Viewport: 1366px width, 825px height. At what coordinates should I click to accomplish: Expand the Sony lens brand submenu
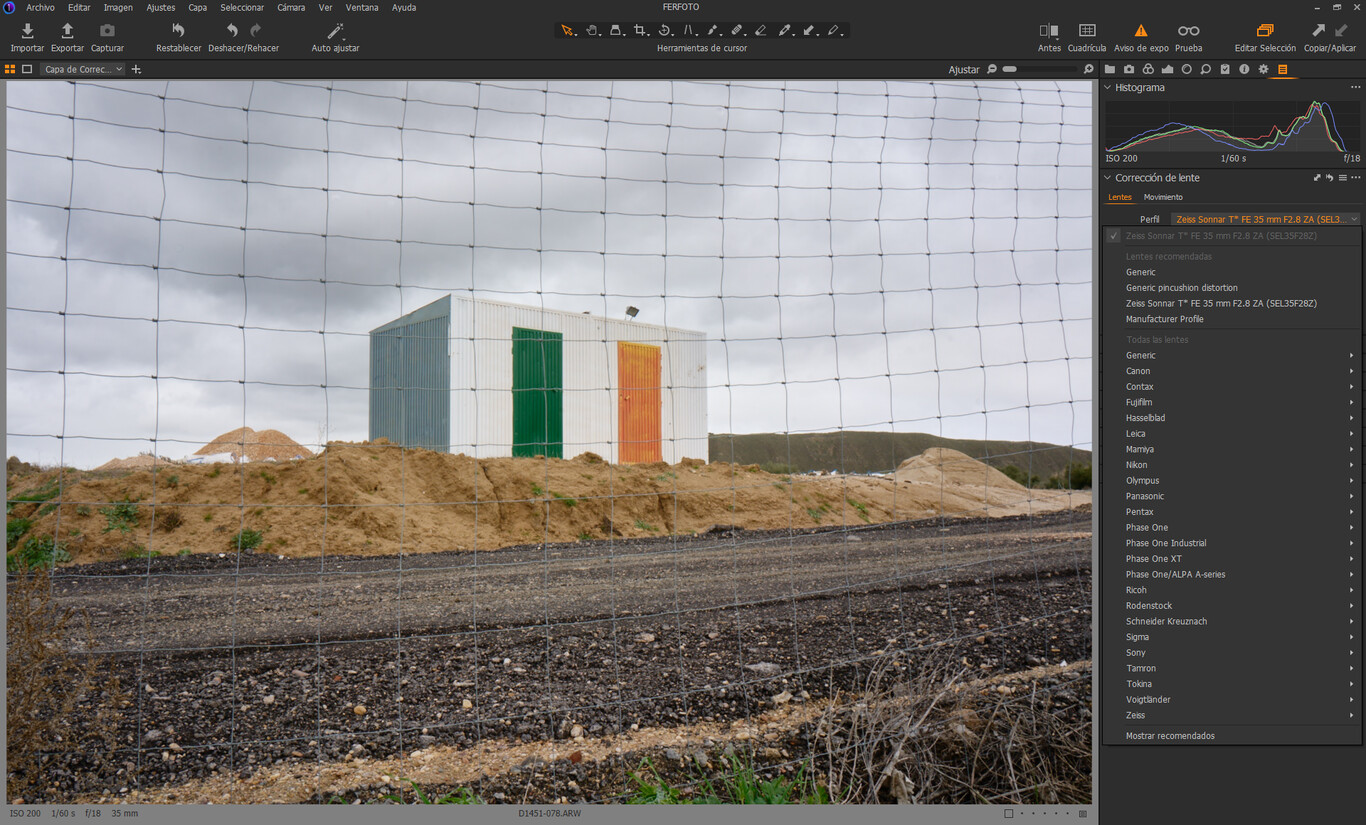pyautogui.click(x=1136, y=652)
